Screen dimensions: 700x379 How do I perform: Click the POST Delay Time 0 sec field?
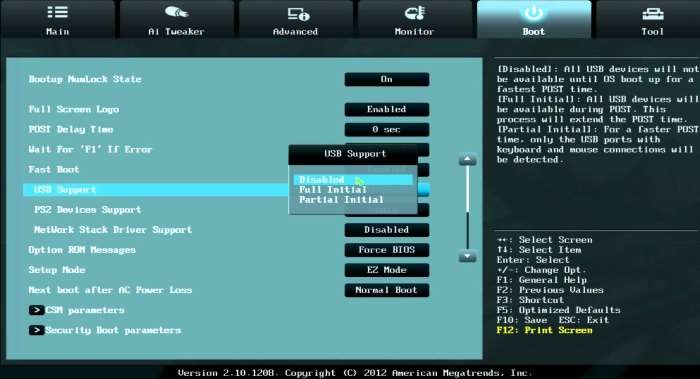coord(387,129)
